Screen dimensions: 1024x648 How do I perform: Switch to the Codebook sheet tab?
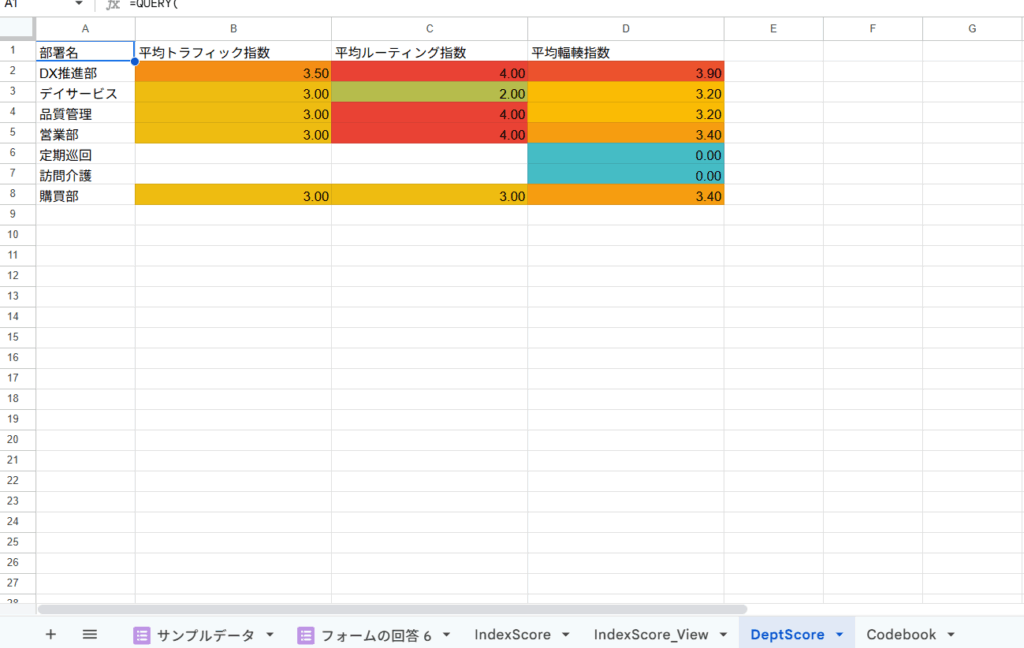click(901, 634)
